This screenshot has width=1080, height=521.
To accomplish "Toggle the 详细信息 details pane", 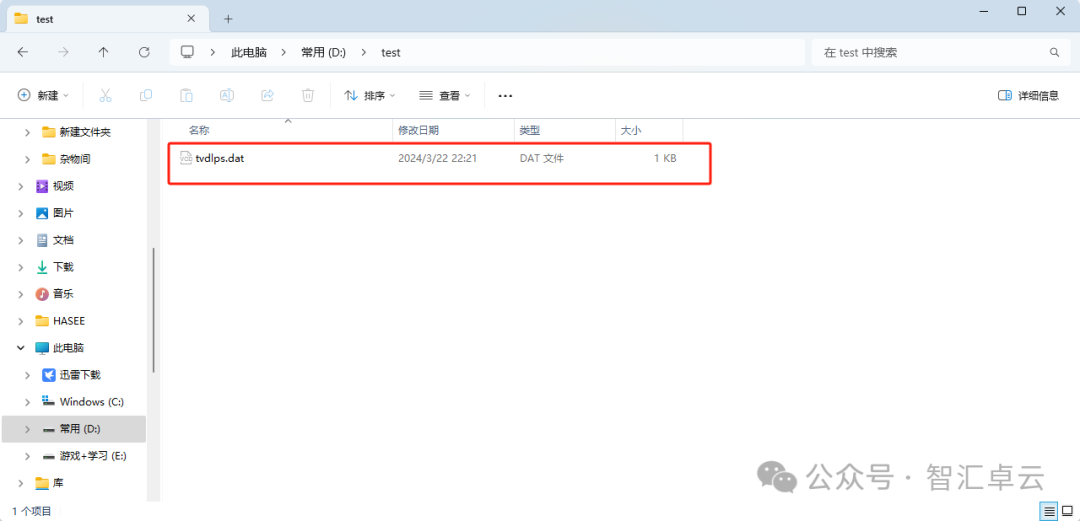I will click(1028, 95).
